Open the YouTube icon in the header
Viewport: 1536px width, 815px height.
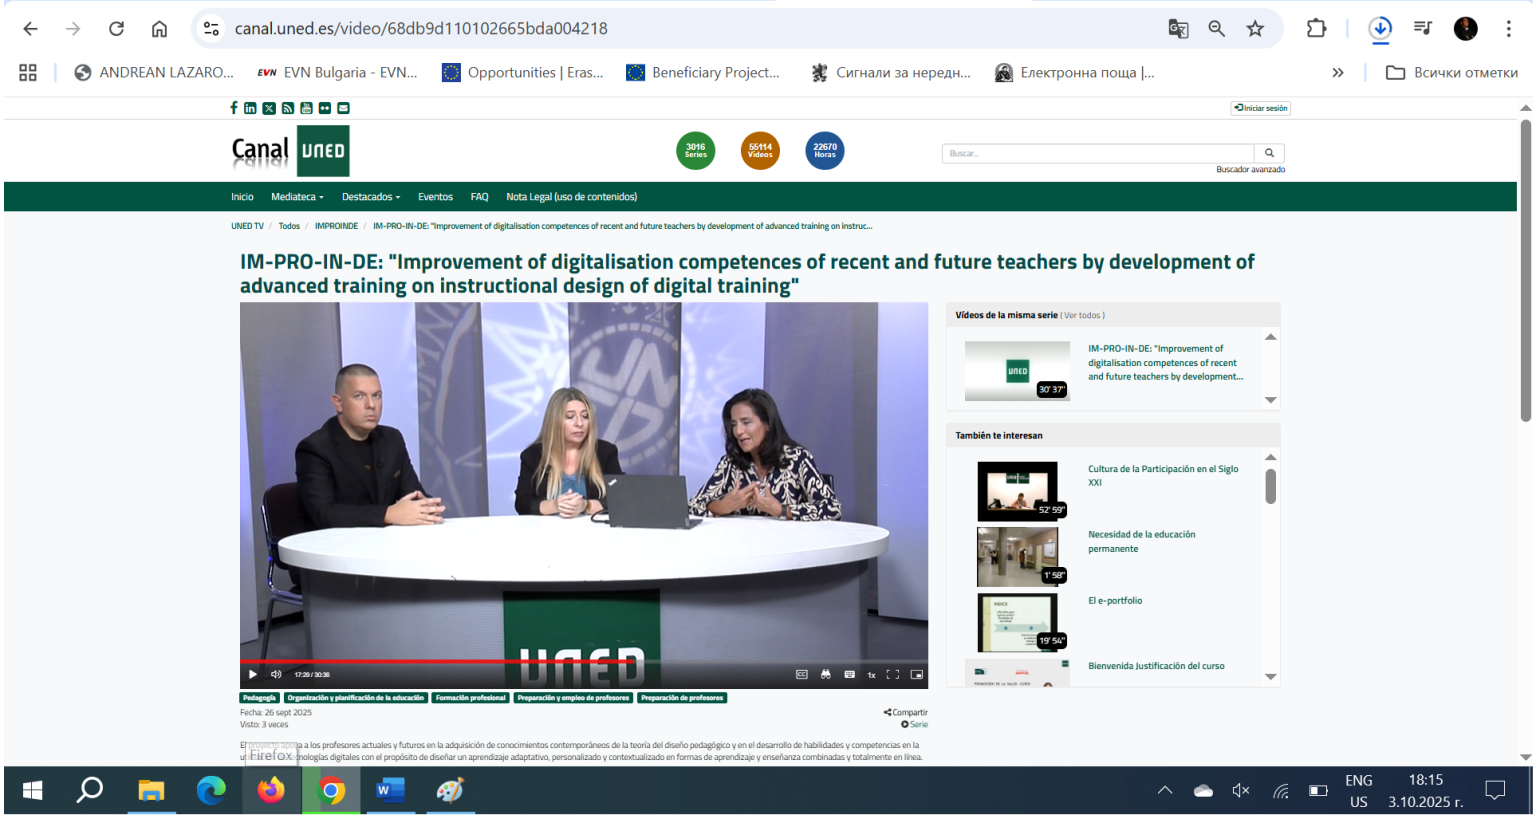(x=306, y=108)
